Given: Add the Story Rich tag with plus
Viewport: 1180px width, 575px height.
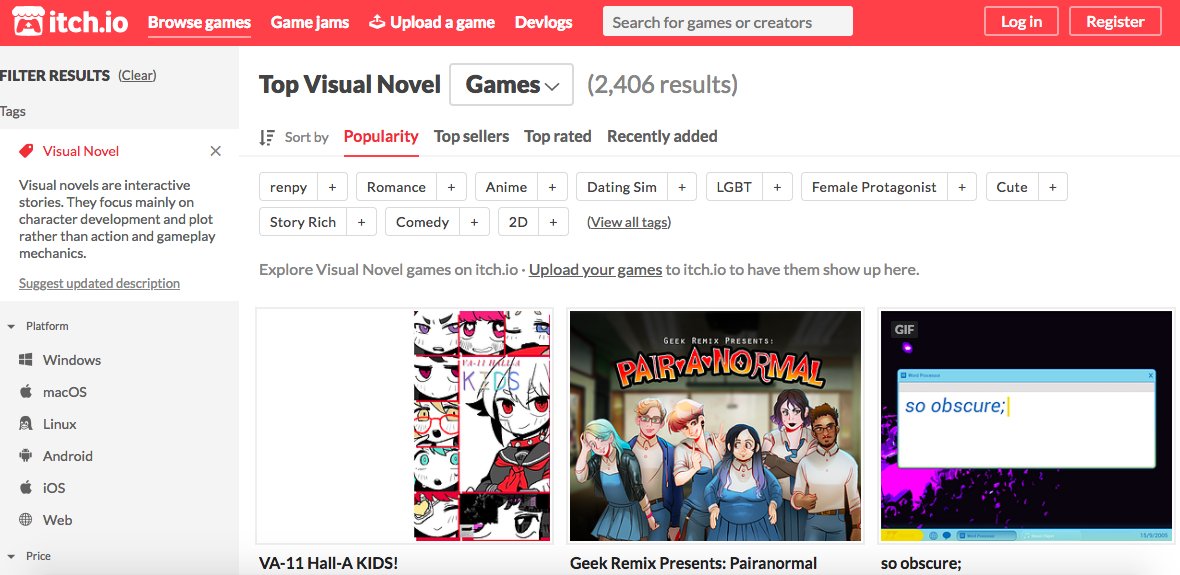Looking at the screenshot, I should 361,222.
